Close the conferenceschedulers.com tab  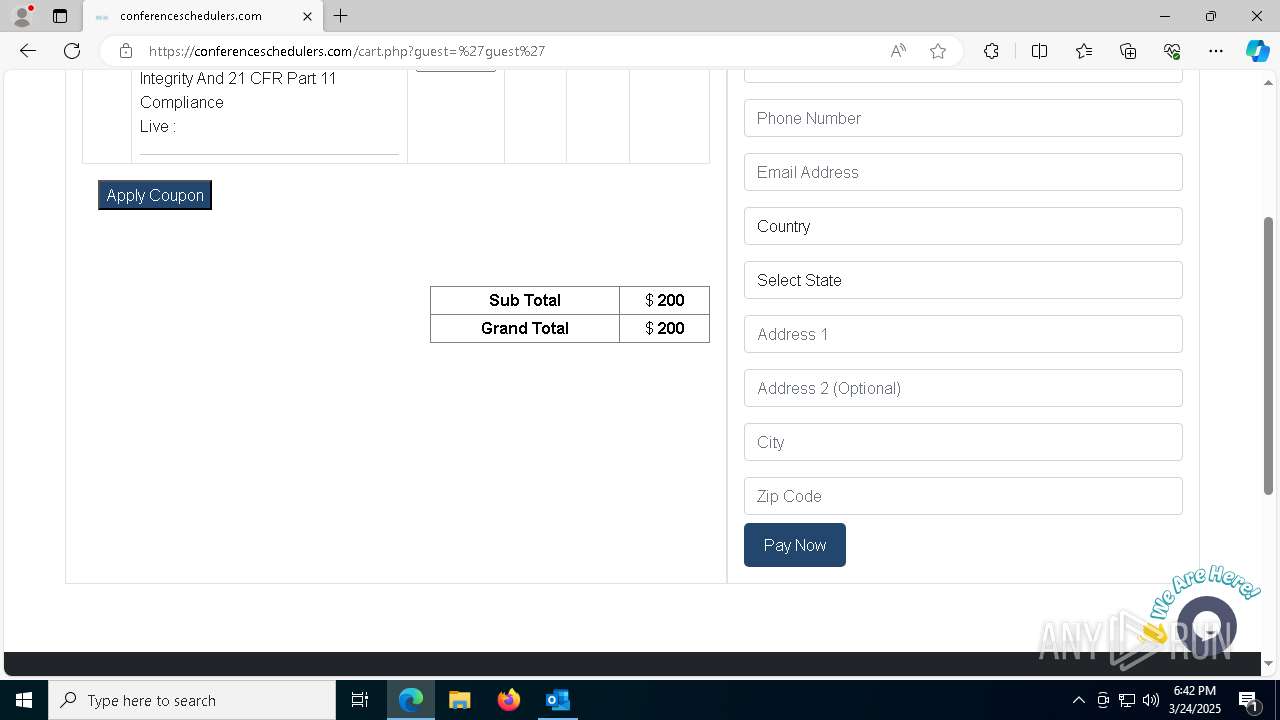(308, 16)
